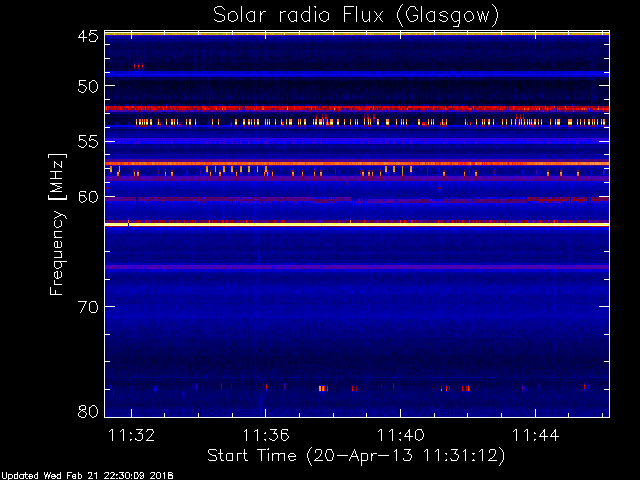Click the Start Time axis label
The height and width of the screenshot is (480, 640).
356,456
